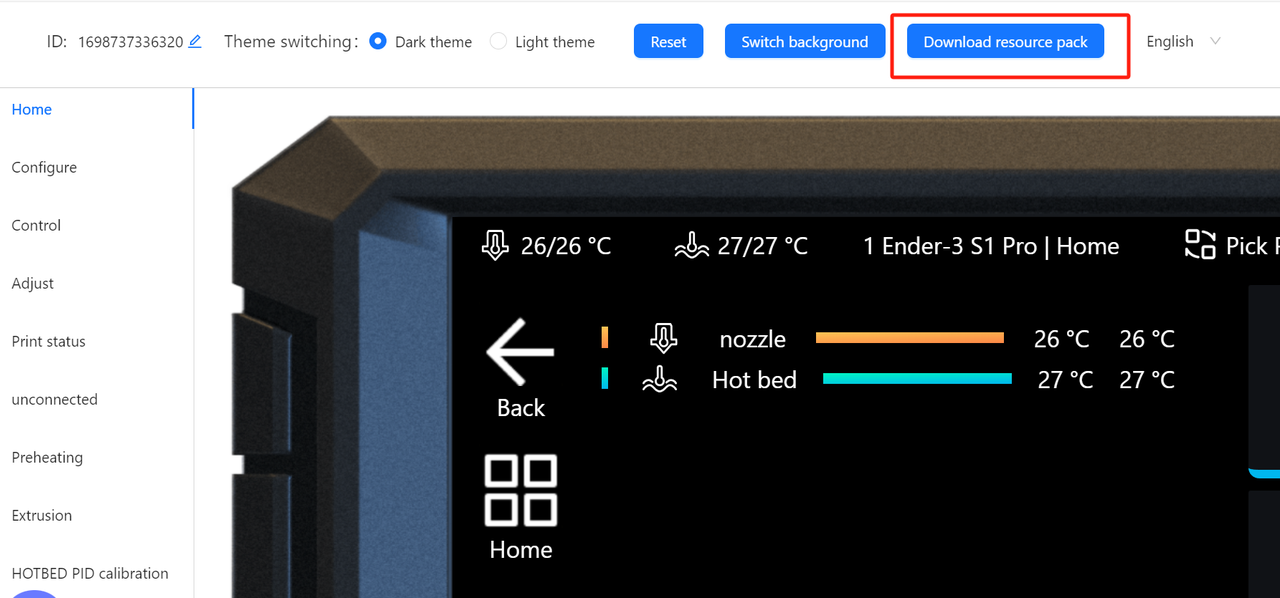1280x598 pixels.
Task: Click the Pick icon at top right of display
Action: 1200,245
